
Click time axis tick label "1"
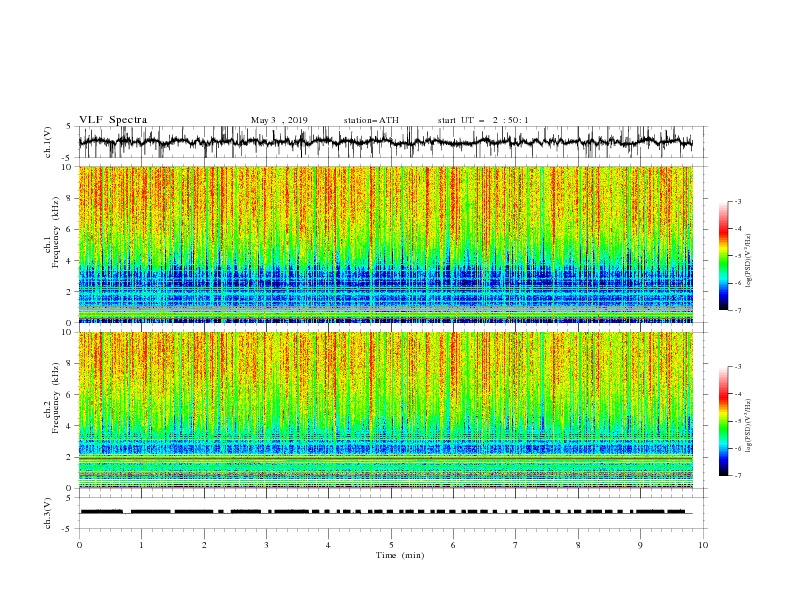coord(141,545)
